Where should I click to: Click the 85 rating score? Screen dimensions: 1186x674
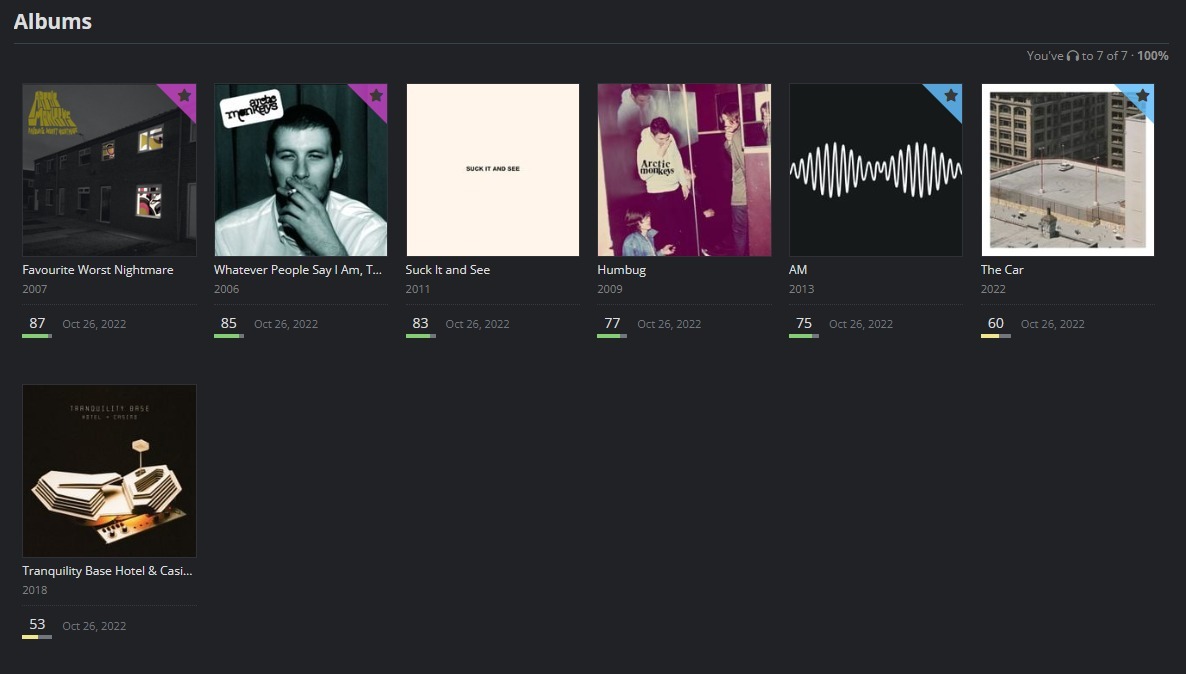pos(228,324)
